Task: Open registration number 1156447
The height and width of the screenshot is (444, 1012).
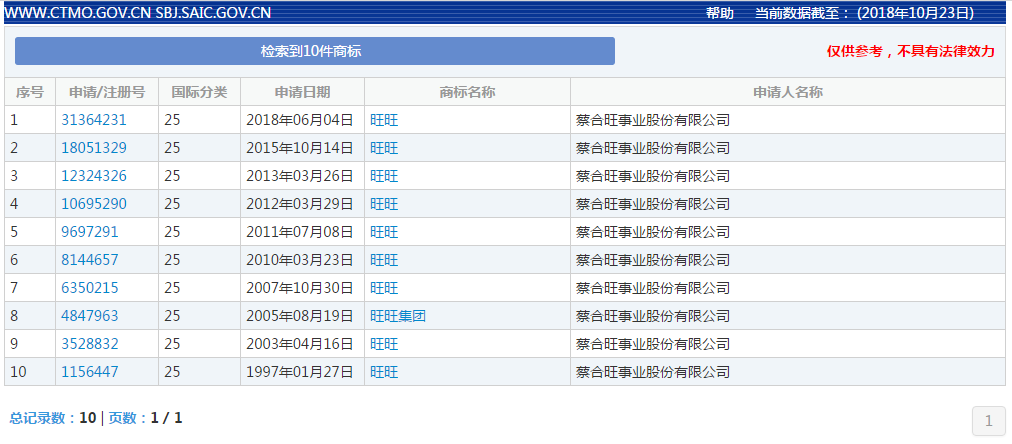Action: pos(90,372)
